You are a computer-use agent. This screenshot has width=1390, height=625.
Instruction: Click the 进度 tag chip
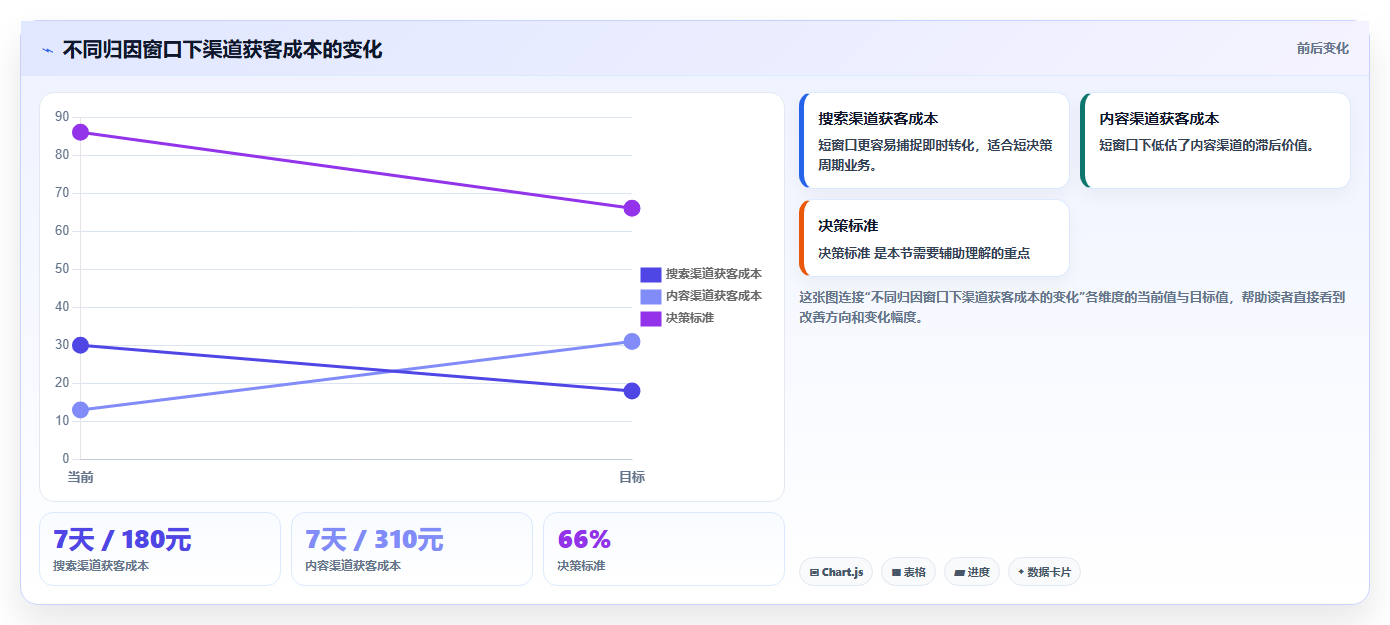972,572
